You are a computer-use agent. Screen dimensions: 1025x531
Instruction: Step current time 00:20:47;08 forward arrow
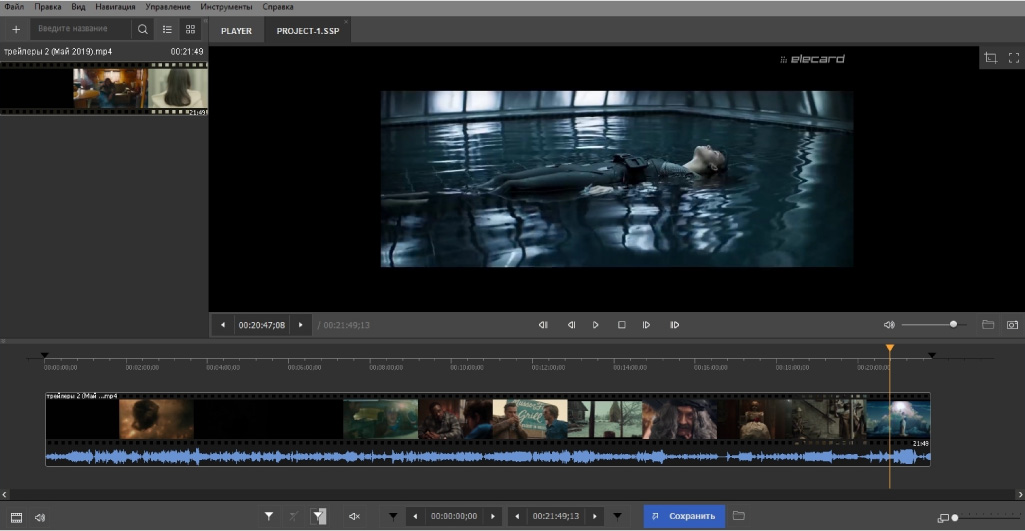(301, 325)
